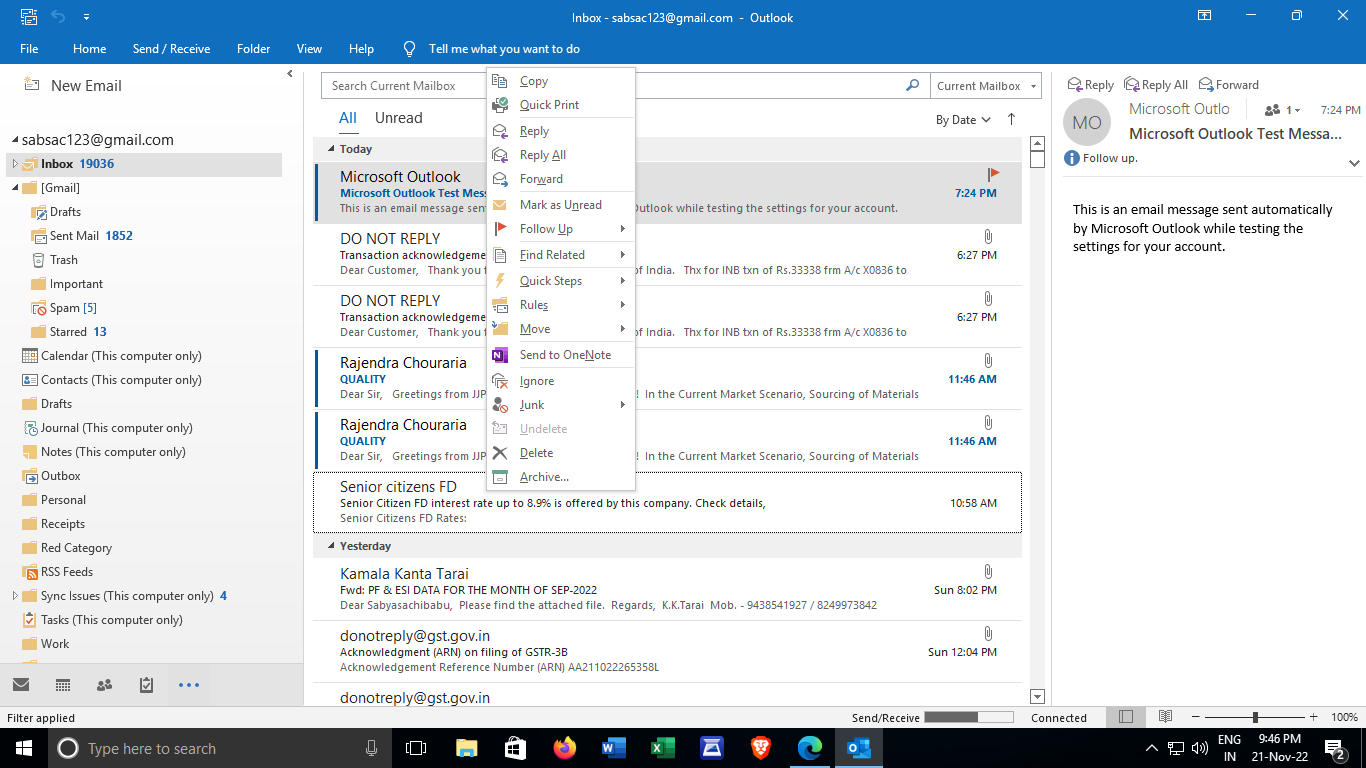Screen dimensions: 1366x768
Task: Click Reply All button in reading pane
Action: [1156, 85]
